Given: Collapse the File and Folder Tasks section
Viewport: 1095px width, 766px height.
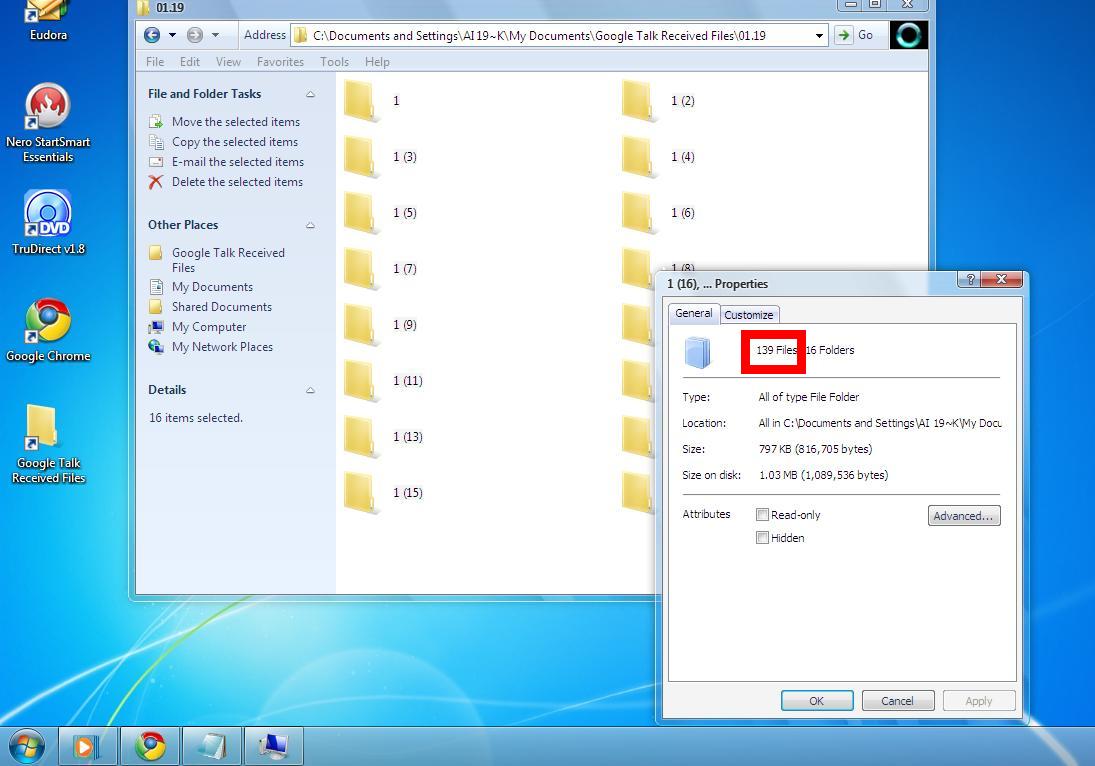Looking at the screenshot, I should 310,94.
